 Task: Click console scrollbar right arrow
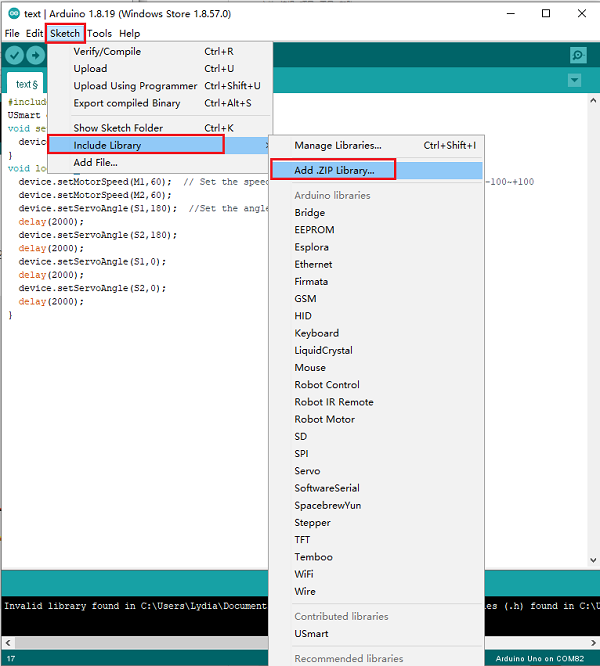[x=593, y=643]
